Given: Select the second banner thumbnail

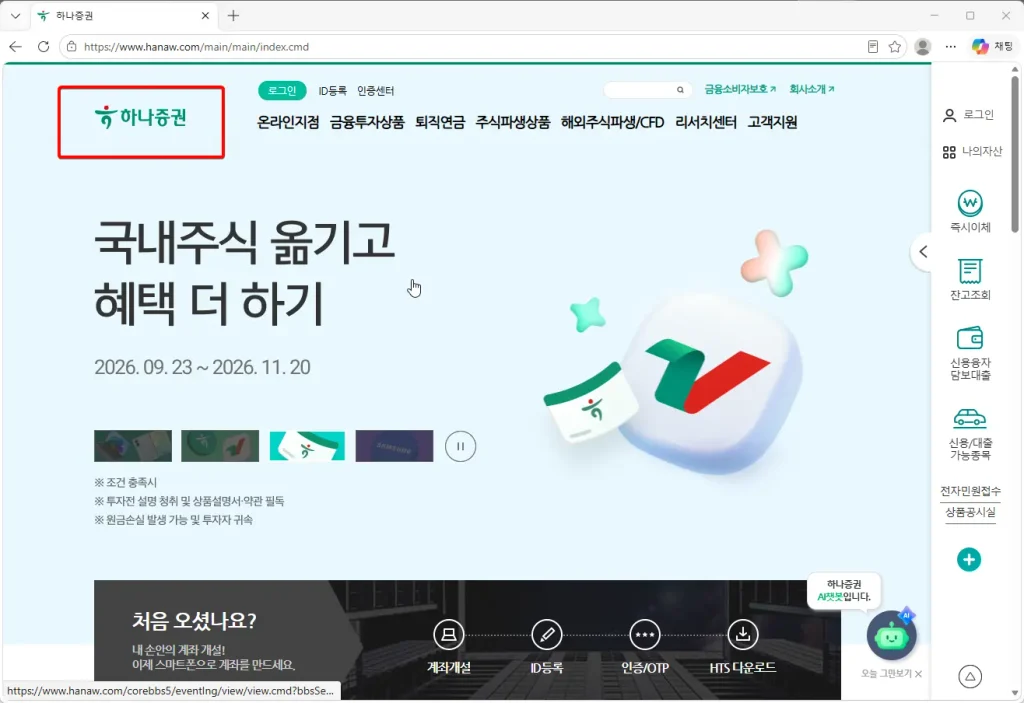Looking at the screenshot, I should click(x=220, y=446).
